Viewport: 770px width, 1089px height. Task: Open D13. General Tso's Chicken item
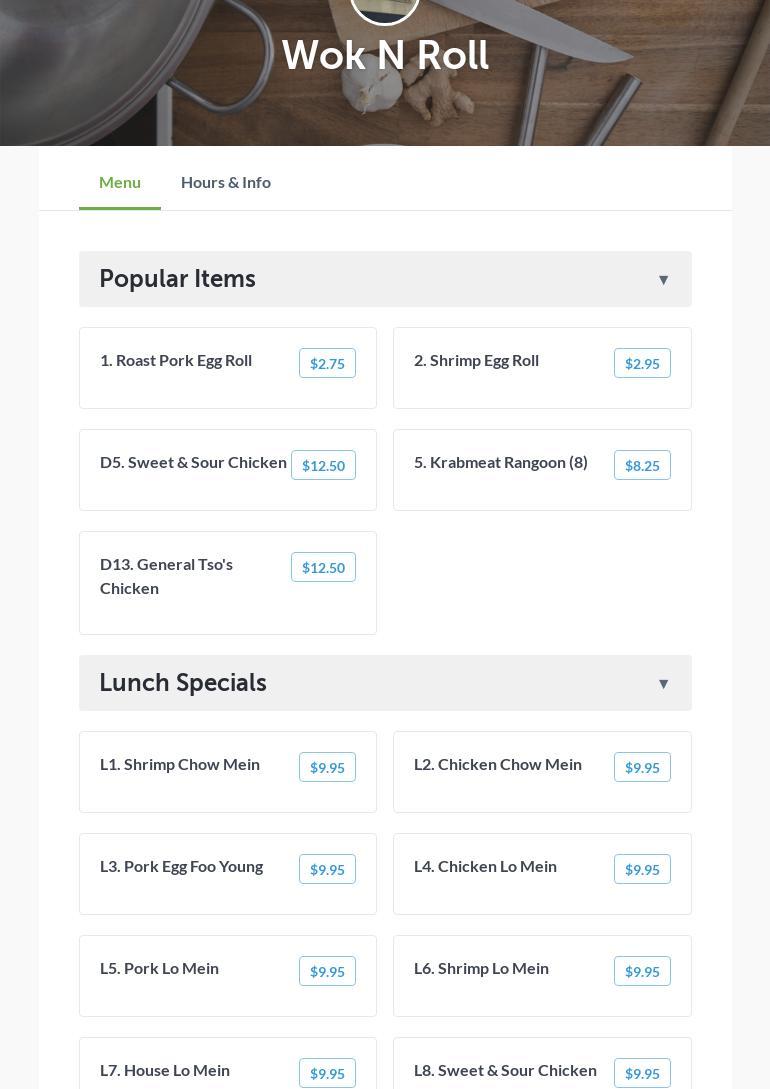(166, 576)
